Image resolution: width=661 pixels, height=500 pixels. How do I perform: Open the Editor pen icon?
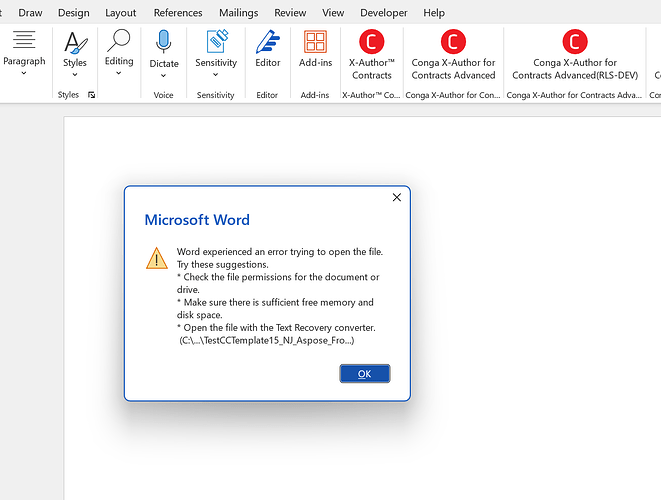pyautogui.click(x=267, y=42)
